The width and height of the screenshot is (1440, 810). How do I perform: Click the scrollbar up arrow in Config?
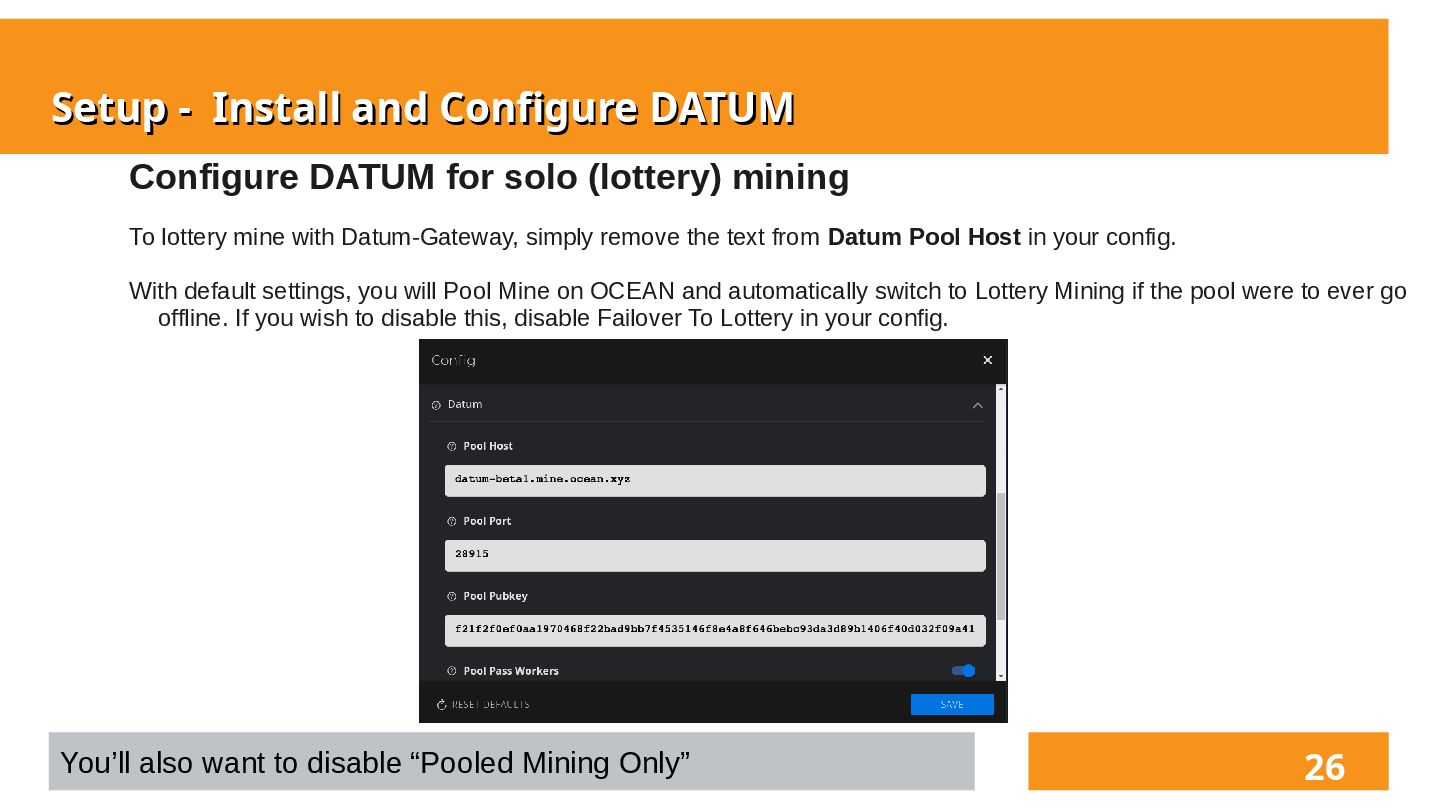click(1001, 390)
